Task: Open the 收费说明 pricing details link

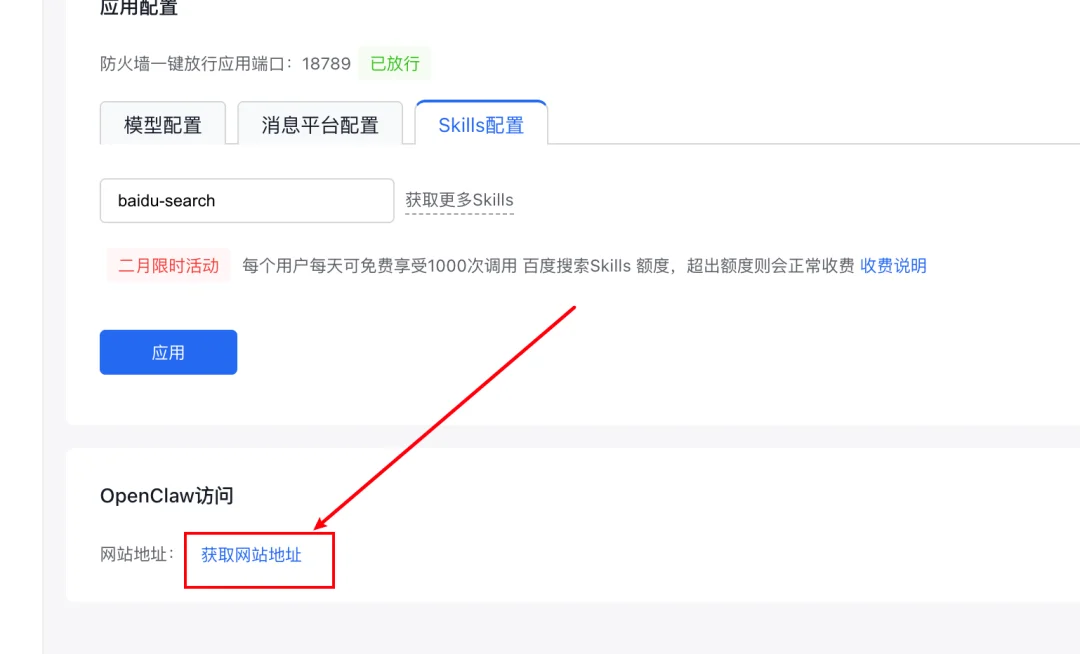Action: click(x=892, y=265)
